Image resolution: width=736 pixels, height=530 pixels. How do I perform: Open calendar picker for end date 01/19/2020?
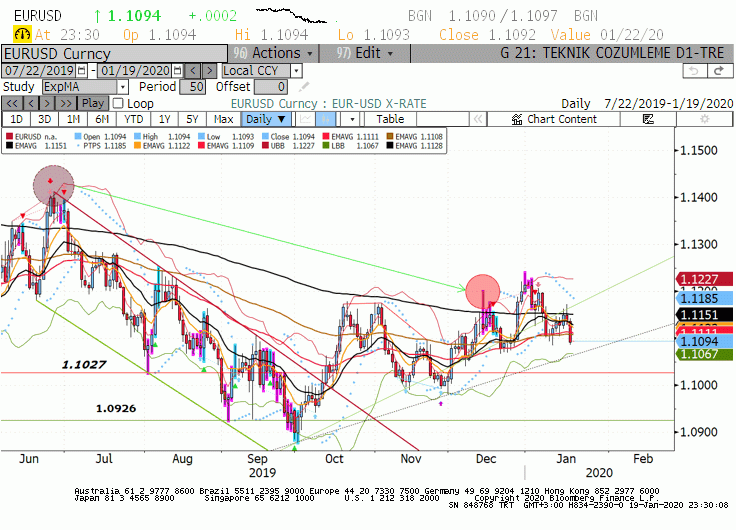pos(177,71)
